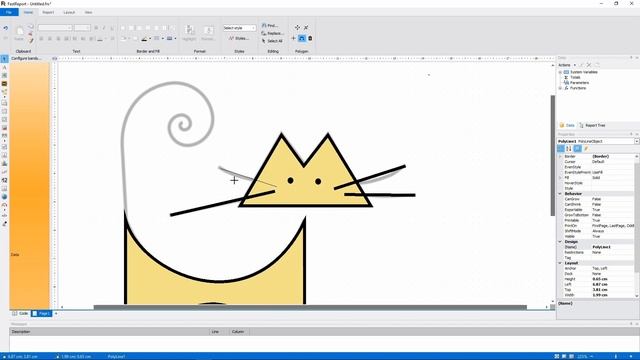Toggle bold text formatting
The image size is (640, 360).
[96, 28]
